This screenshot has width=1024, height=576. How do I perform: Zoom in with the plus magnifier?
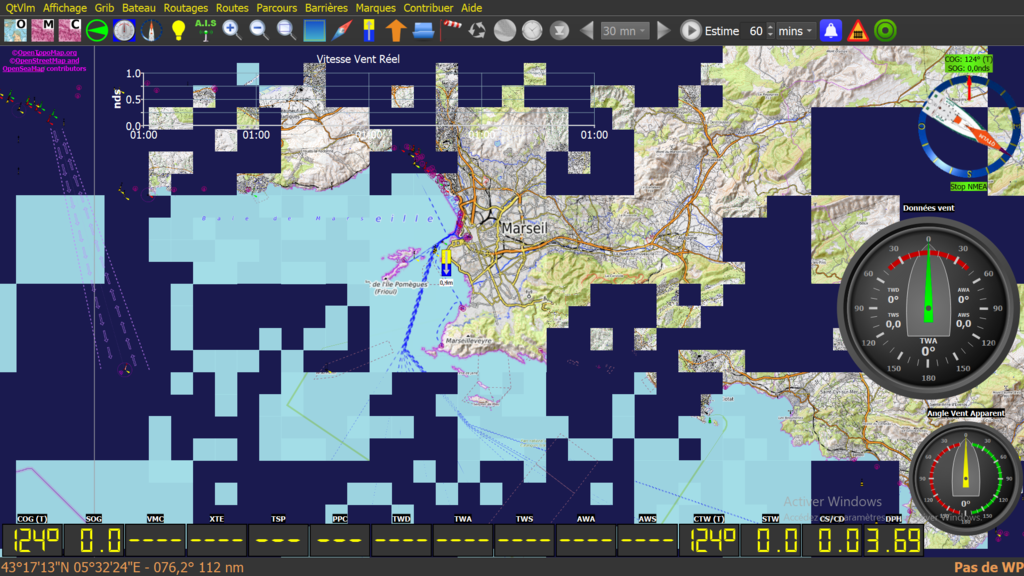coord(231,31)
